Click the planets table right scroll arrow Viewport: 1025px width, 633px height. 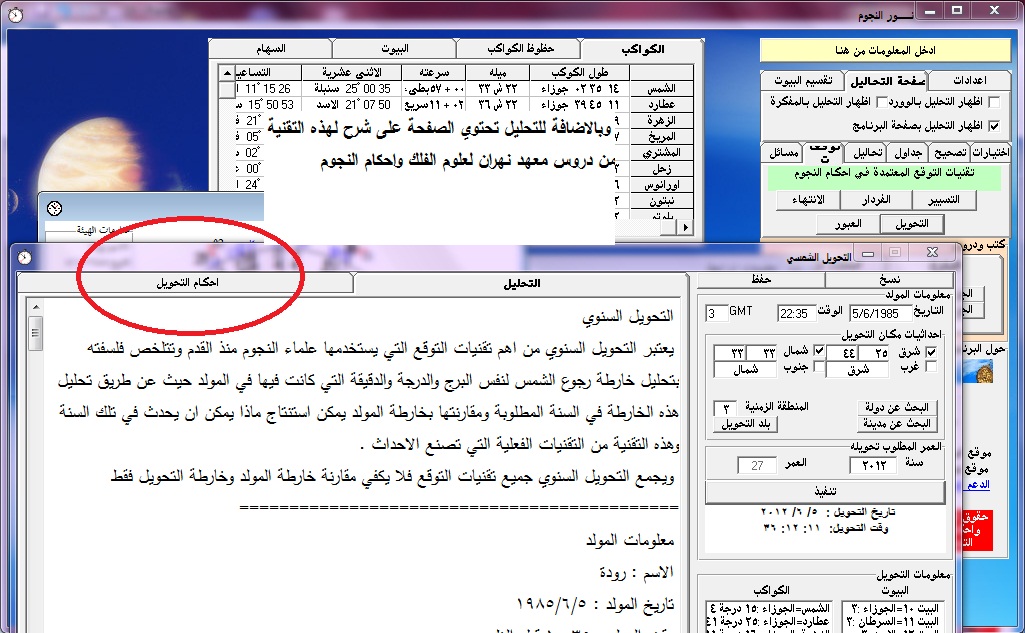[685, 228]
